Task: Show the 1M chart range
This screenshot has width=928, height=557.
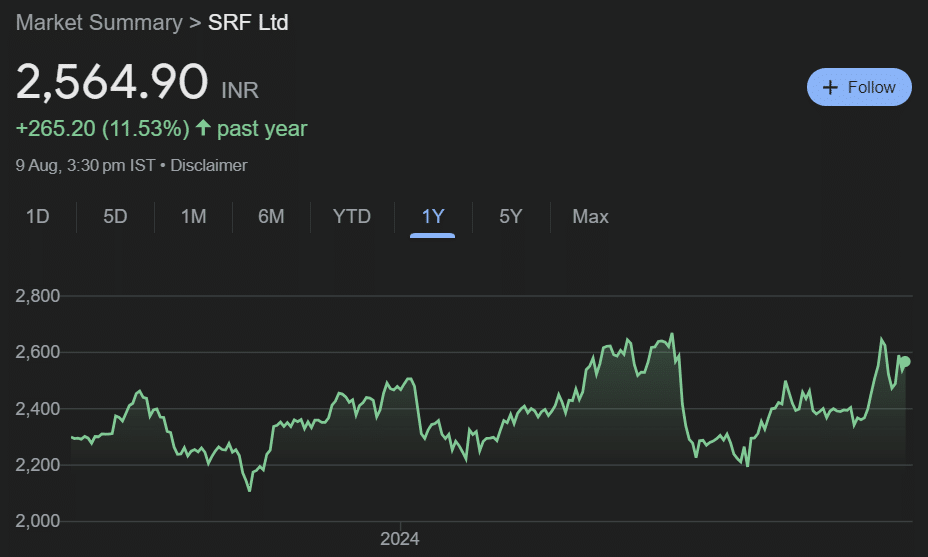Action: (194, 217)
